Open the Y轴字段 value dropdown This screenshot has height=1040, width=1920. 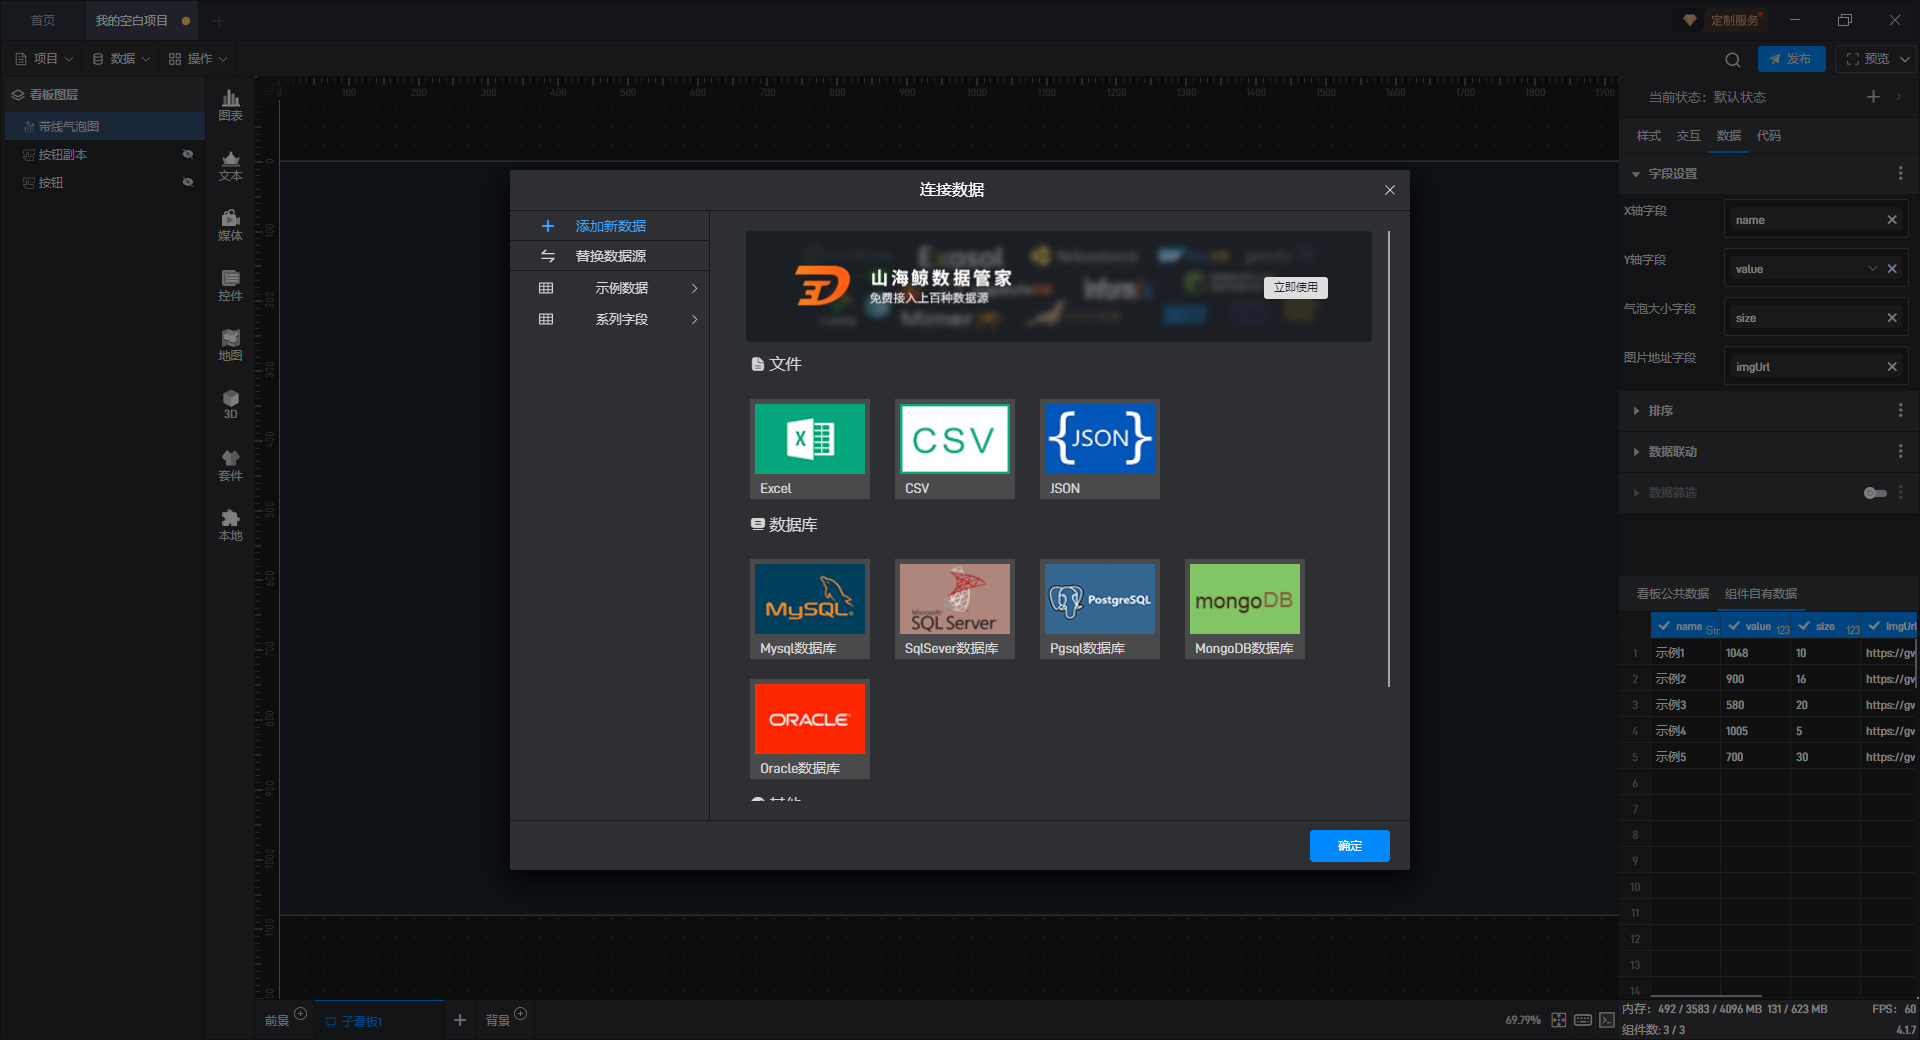[x=1873, y=268]
